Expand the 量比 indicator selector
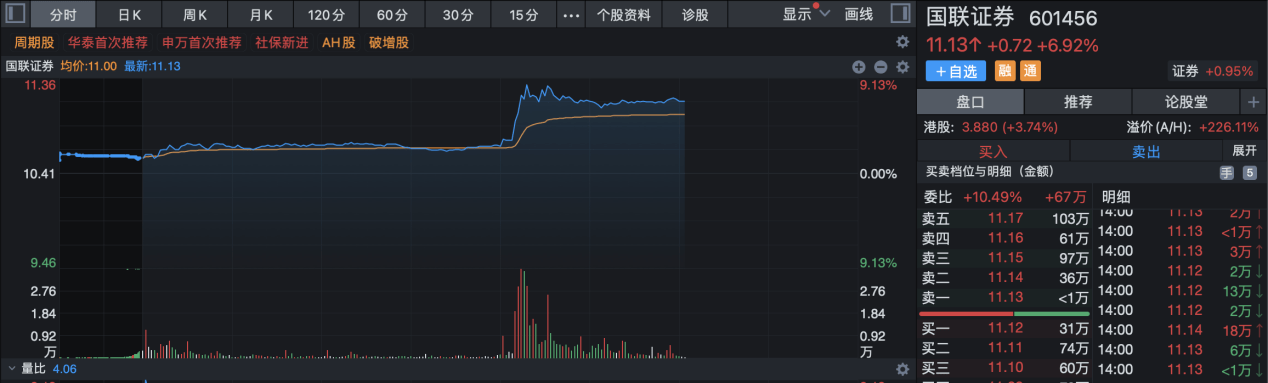This screenshot has height=383, width=1268. (13, 369)
